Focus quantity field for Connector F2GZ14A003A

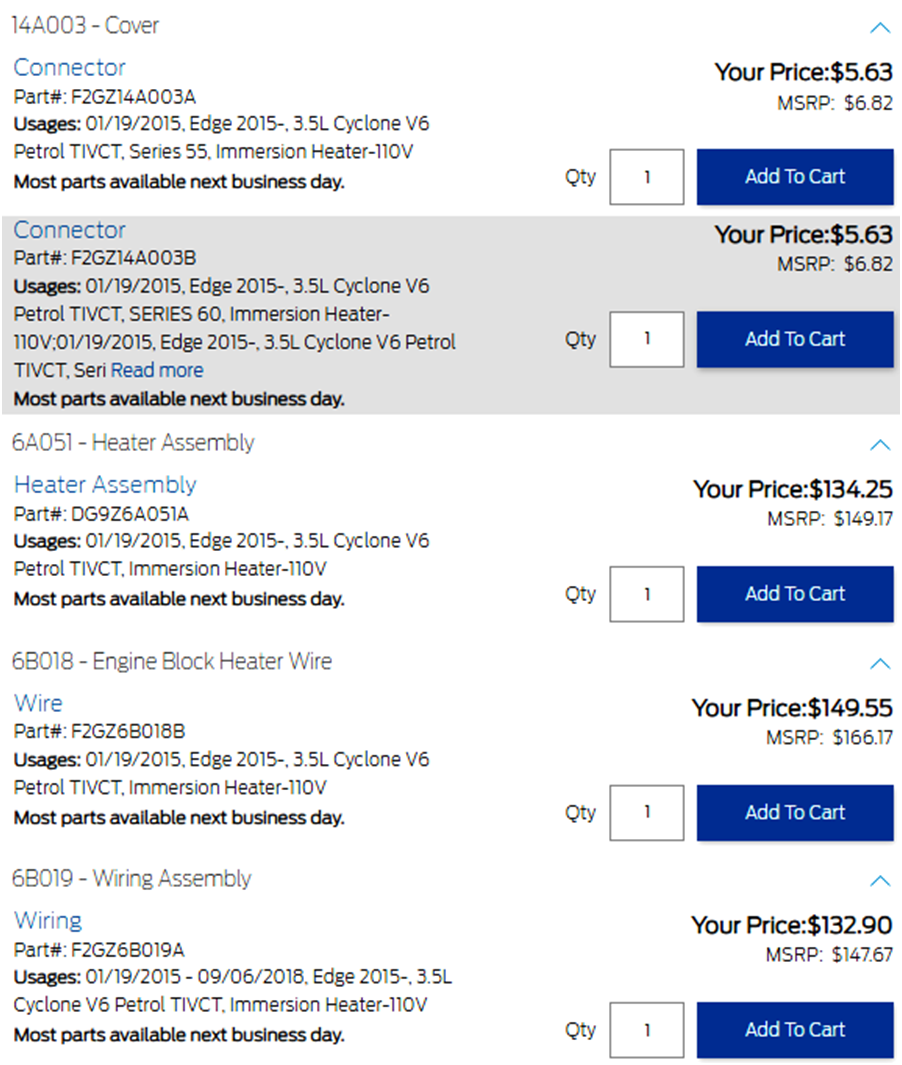tap(647, 177)
